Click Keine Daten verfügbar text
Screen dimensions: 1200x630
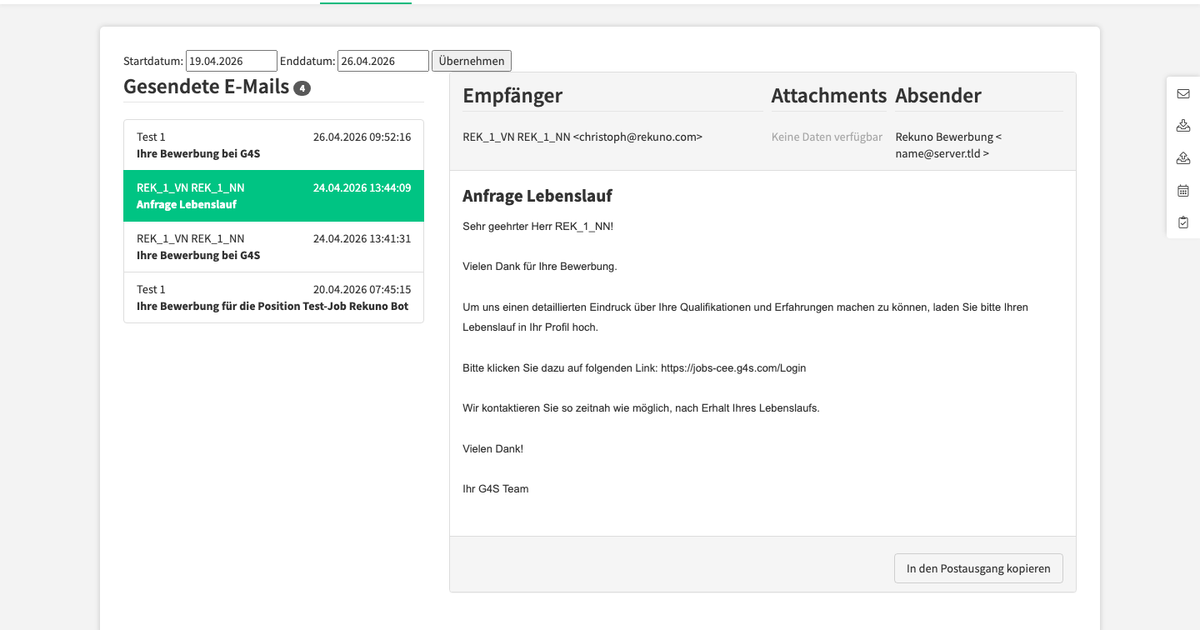pyautogui.click(x=827, y=137)
